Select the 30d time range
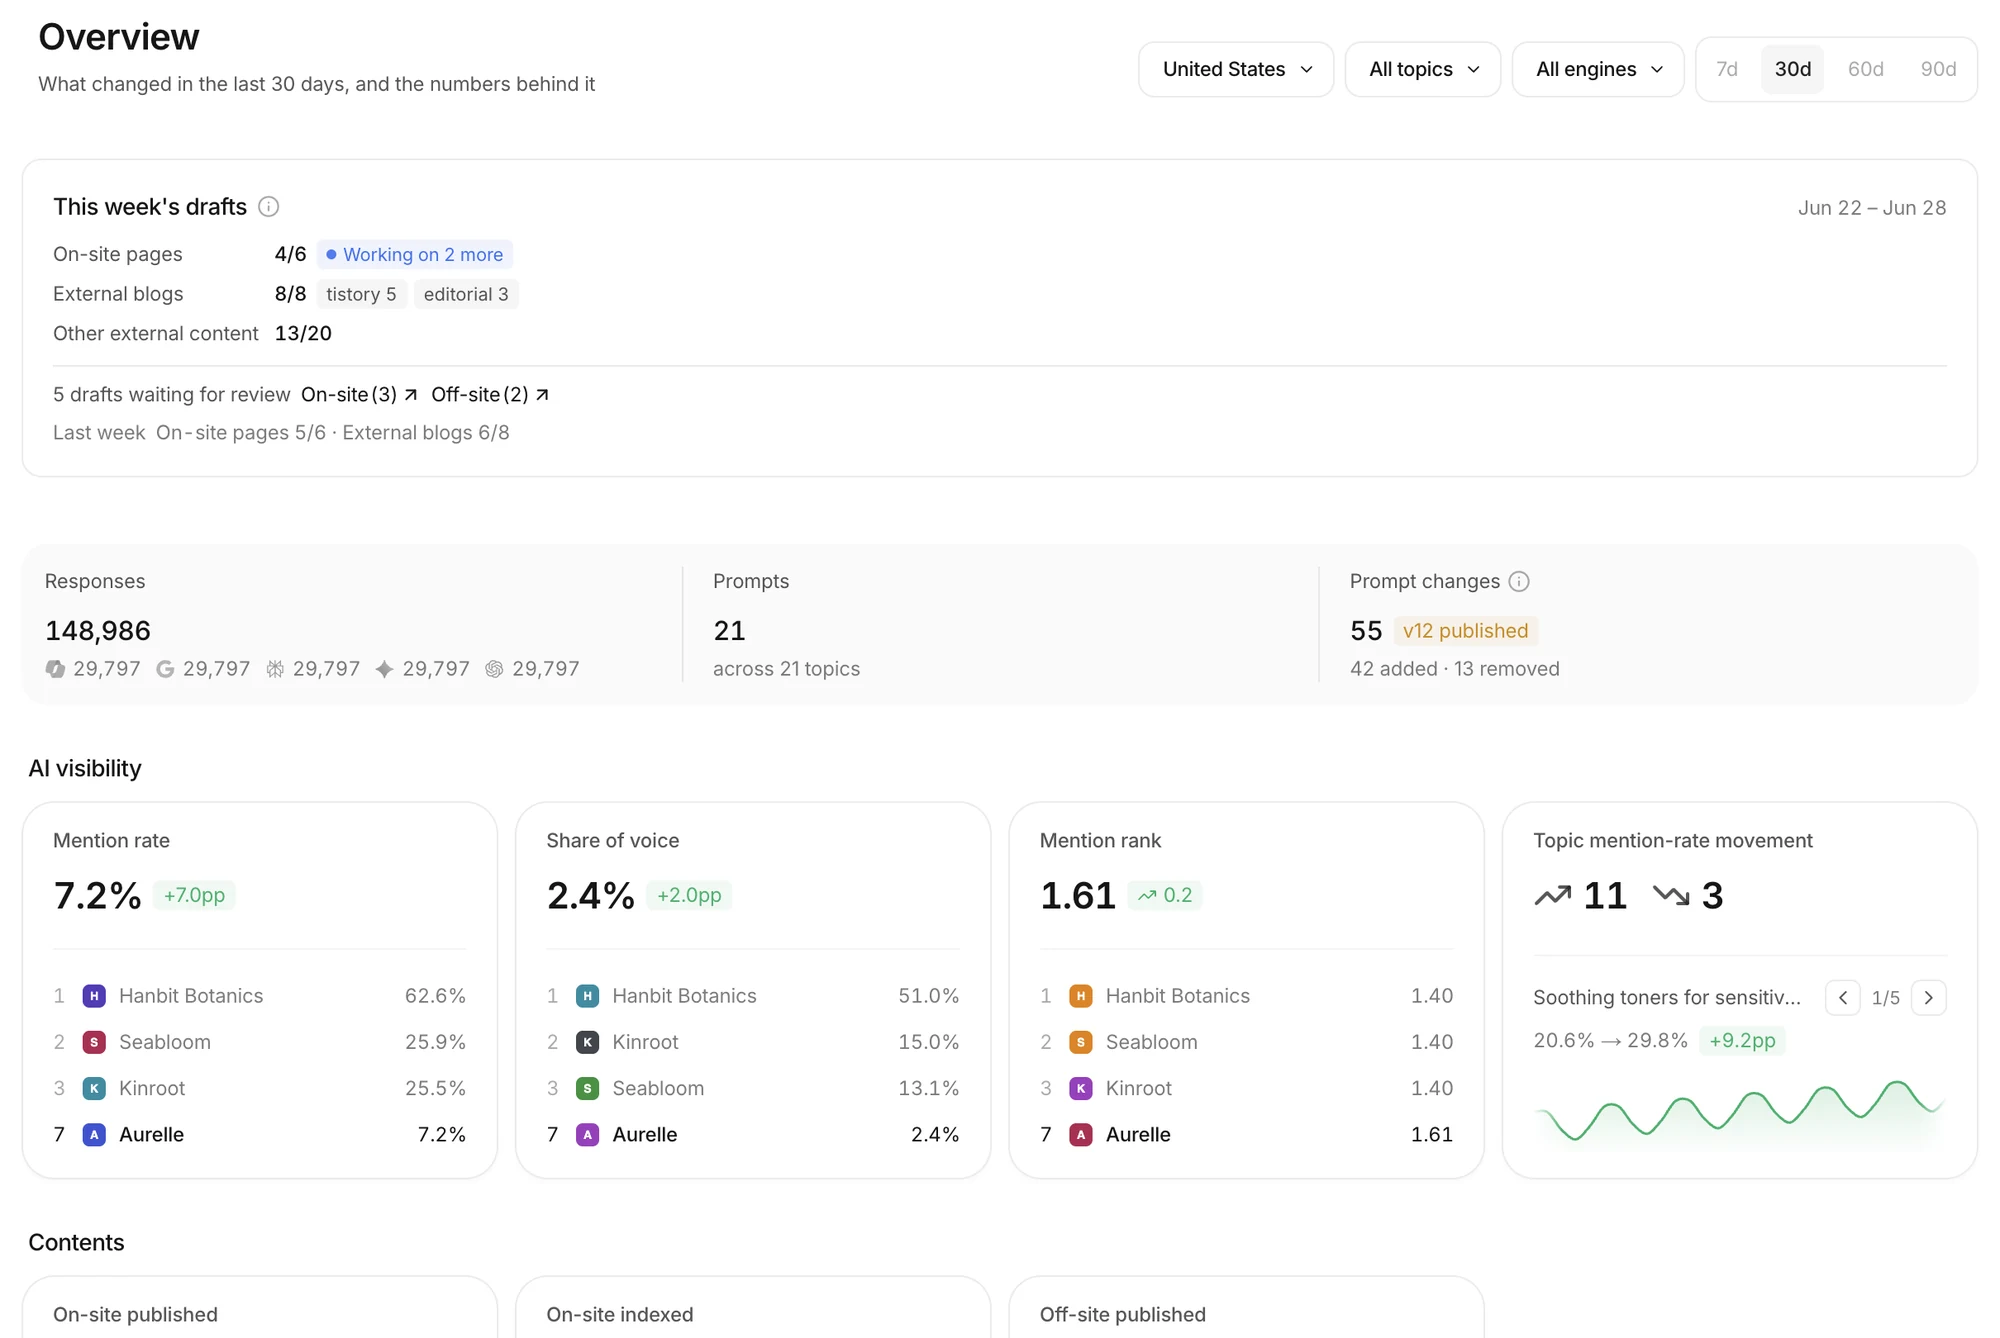 pos(1792,69)
